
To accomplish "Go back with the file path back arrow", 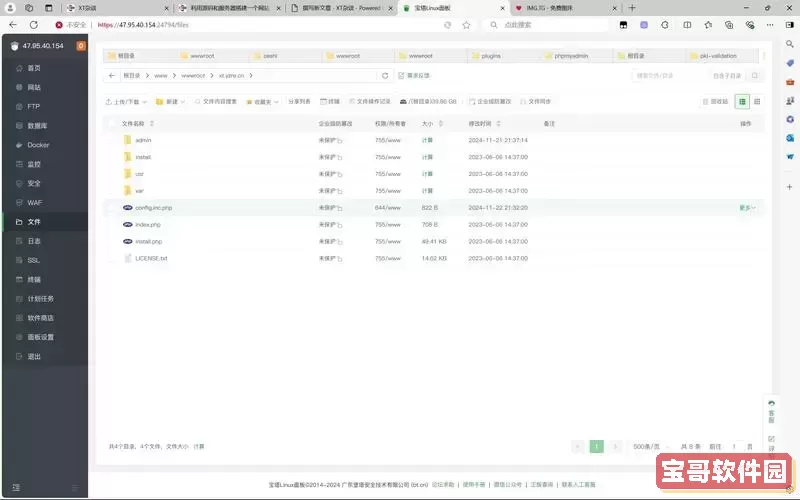I will point(112,76).
